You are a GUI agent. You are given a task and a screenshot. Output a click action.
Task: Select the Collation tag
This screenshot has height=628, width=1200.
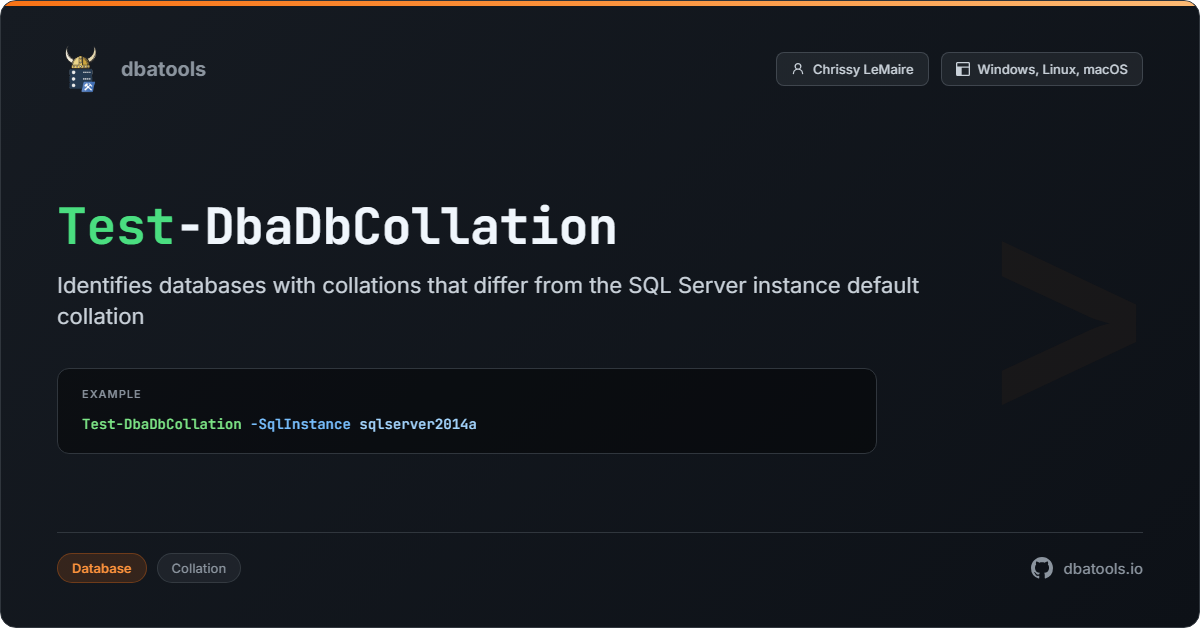tap(199, 568)
